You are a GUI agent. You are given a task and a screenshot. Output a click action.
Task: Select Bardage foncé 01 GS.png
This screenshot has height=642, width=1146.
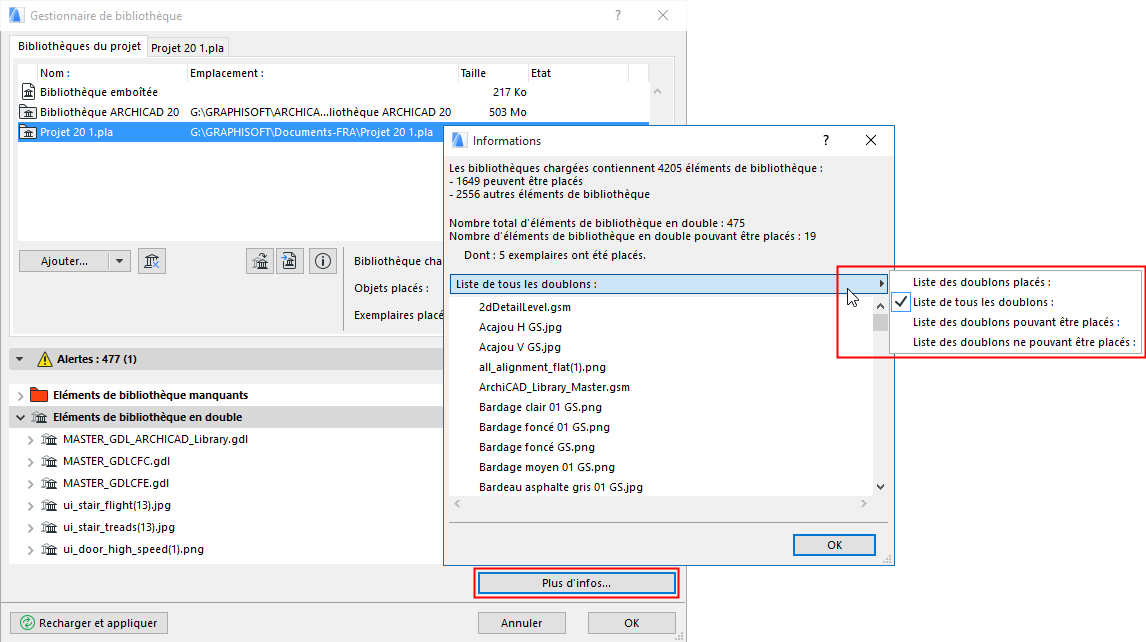tap(544, 427)
